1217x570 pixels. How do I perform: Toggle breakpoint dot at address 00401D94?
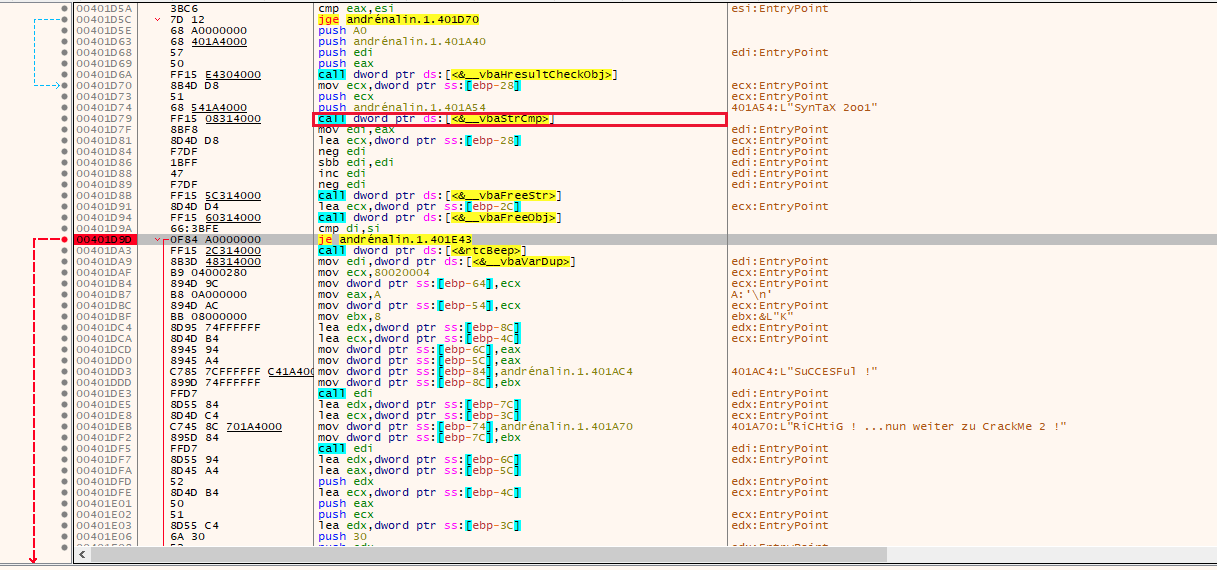coord(66,218)
